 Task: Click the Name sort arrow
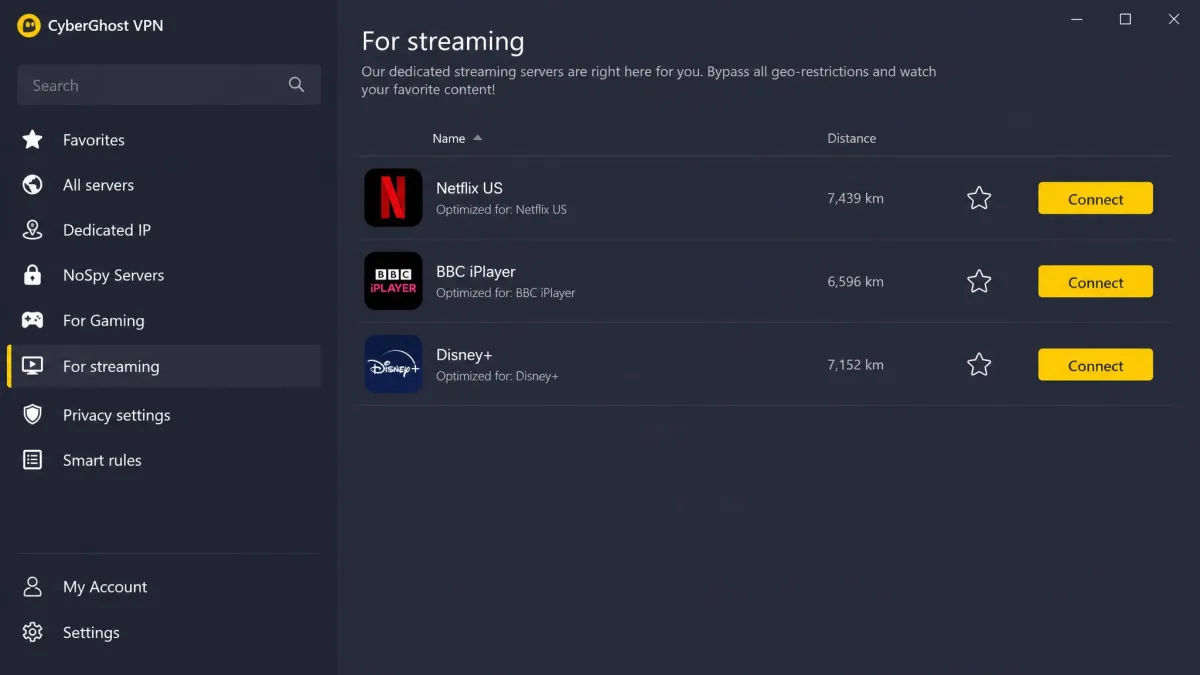point(478,138)
